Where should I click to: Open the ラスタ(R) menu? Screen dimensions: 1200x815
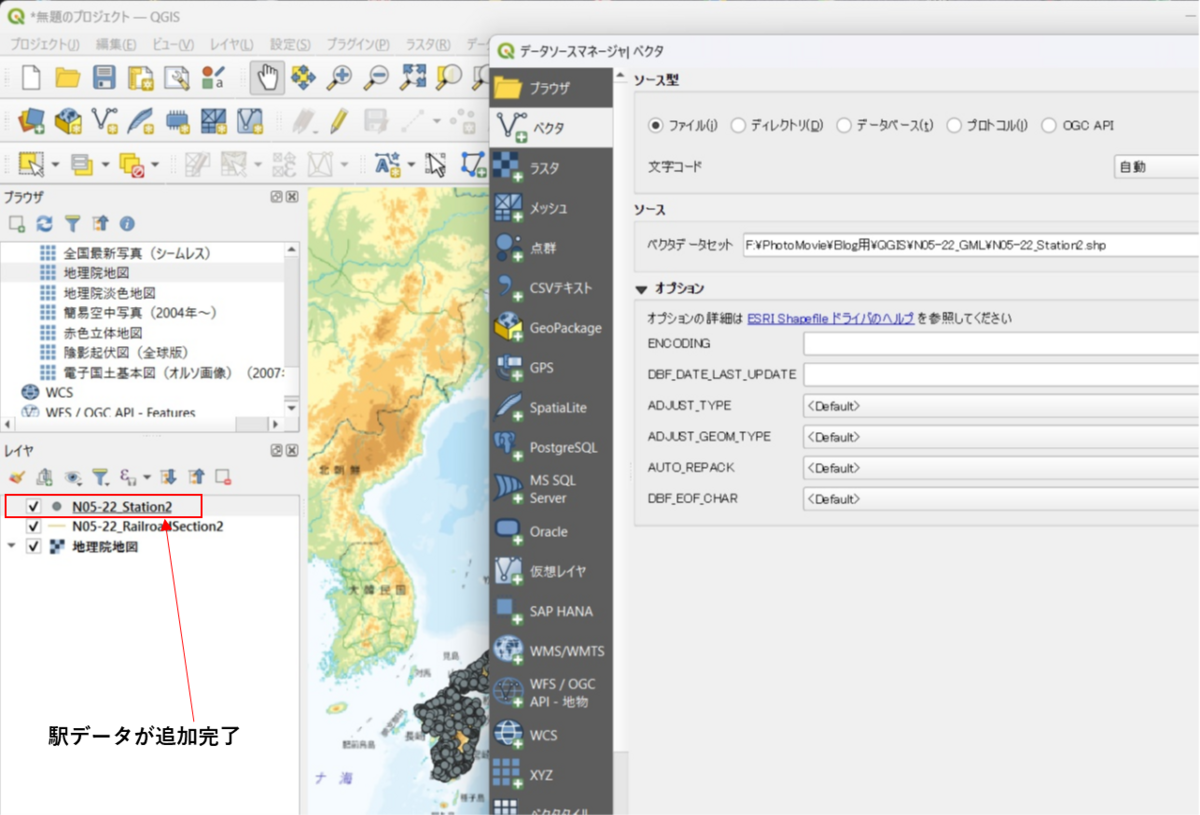[429, 45]
